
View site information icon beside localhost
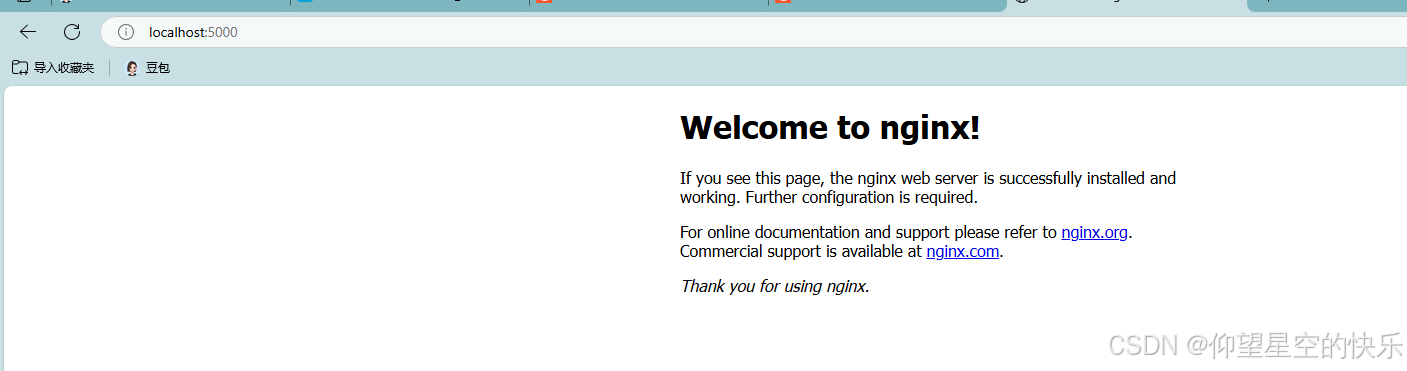126,32
